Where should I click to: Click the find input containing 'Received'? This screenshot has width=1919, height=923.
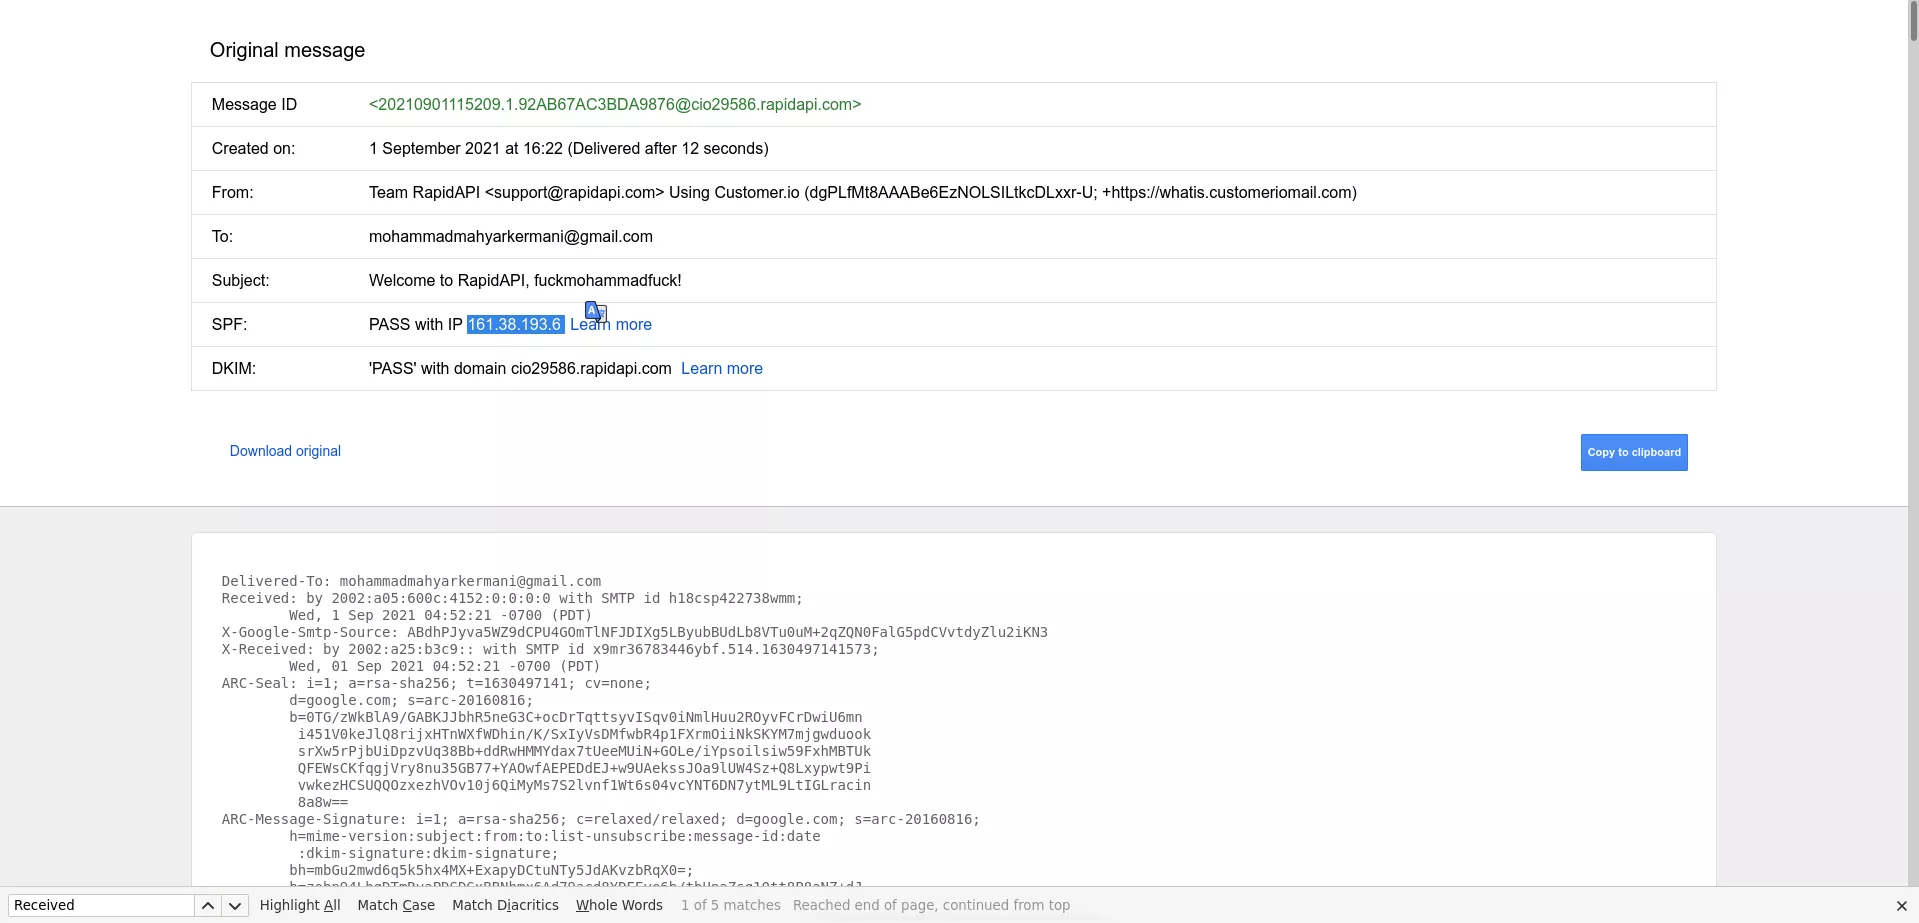click(x=101, y=905)
